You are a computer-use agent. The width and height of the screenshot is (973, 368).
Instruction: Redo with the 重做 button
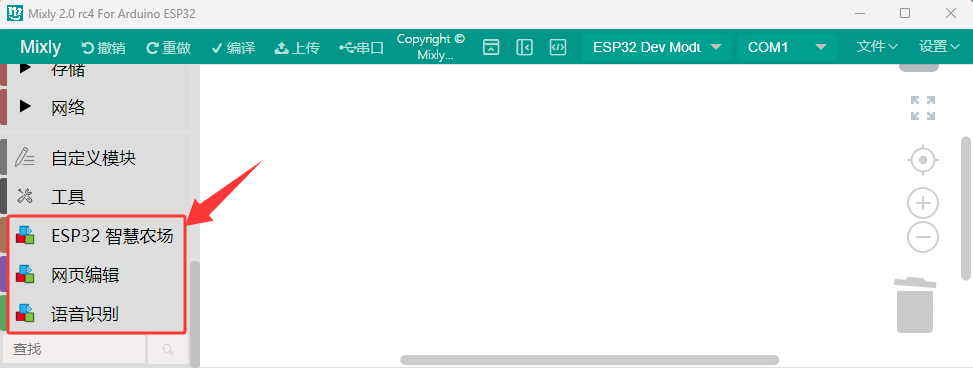click(x=169, y=48)
